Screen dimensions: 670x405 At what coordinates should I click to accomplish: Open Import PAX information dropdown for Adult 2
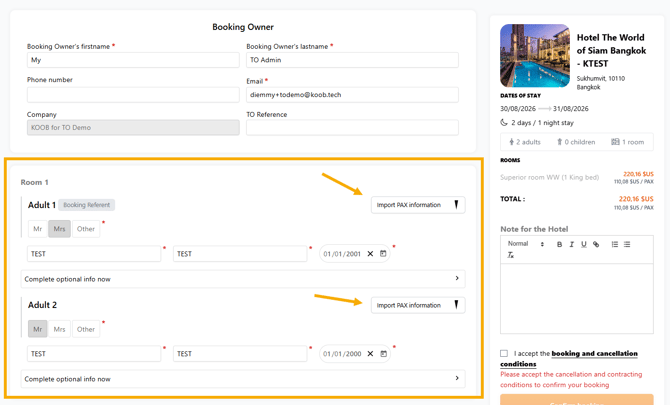point(418,305)
